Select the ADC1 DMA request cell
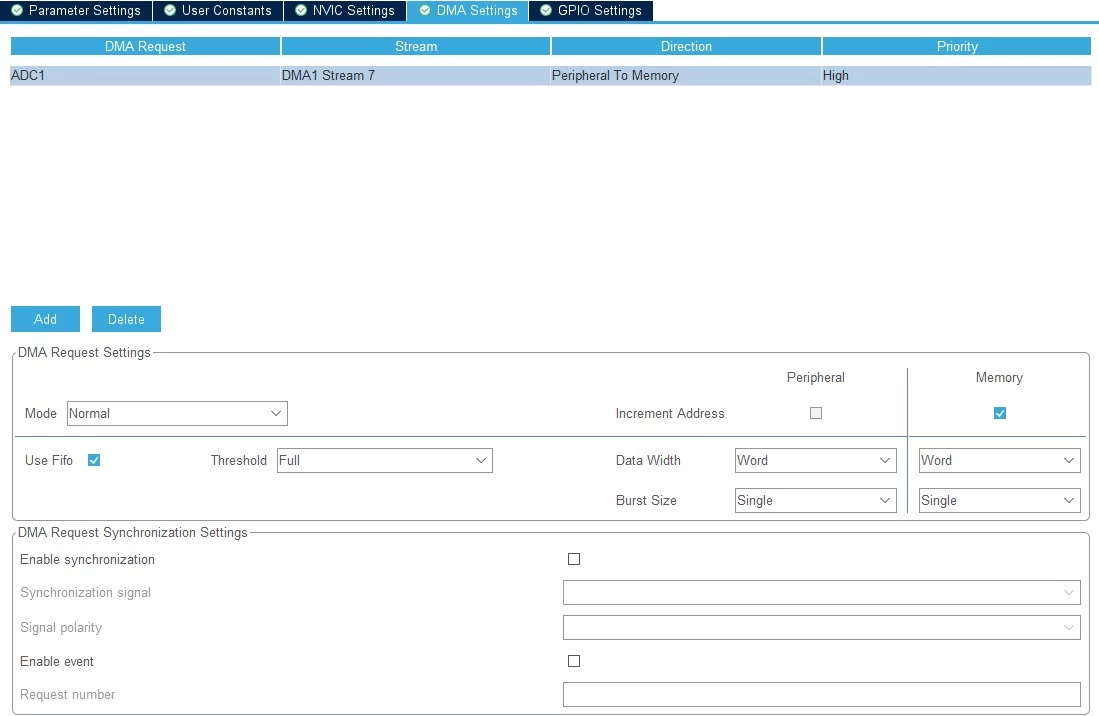The height and width of the screenshot is (716, 1099). pos(145,76)
